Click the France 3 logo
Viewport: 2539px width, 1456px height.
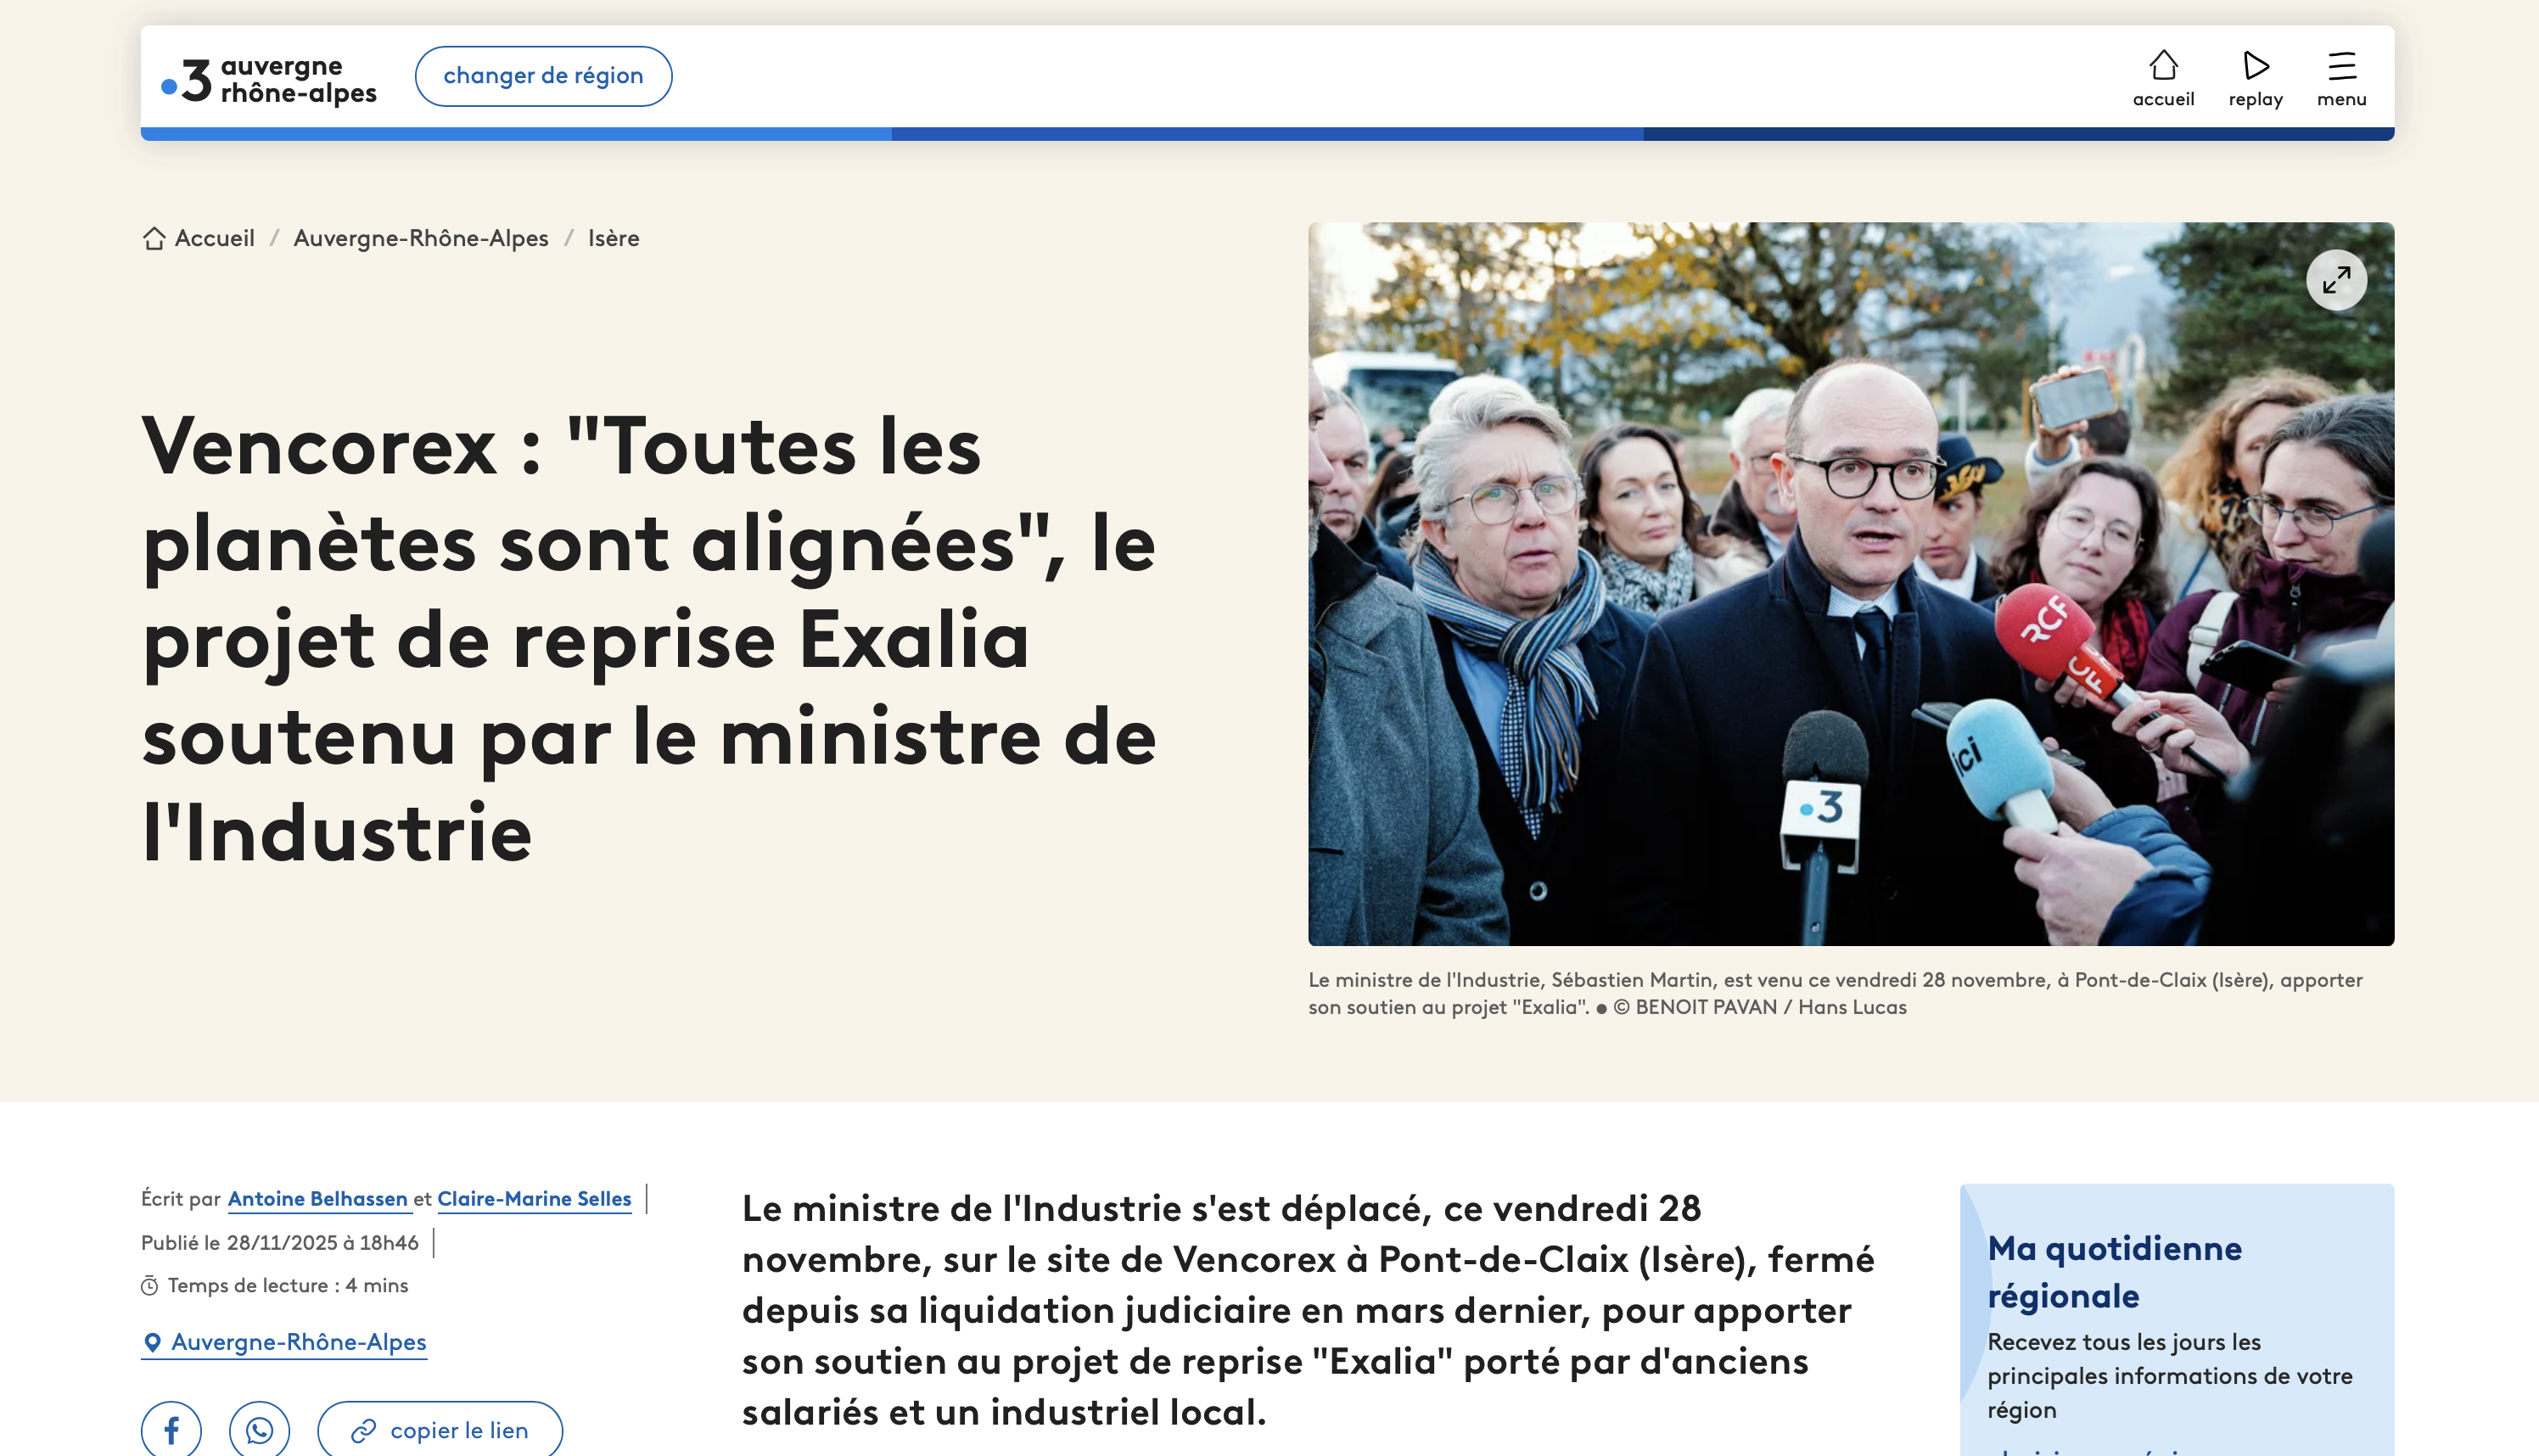tap(268, 78)
